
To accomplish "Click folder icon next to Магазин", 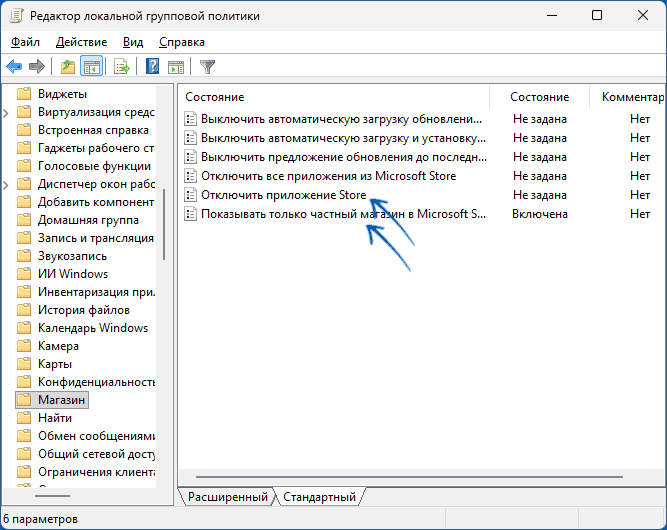I will 24,400.
